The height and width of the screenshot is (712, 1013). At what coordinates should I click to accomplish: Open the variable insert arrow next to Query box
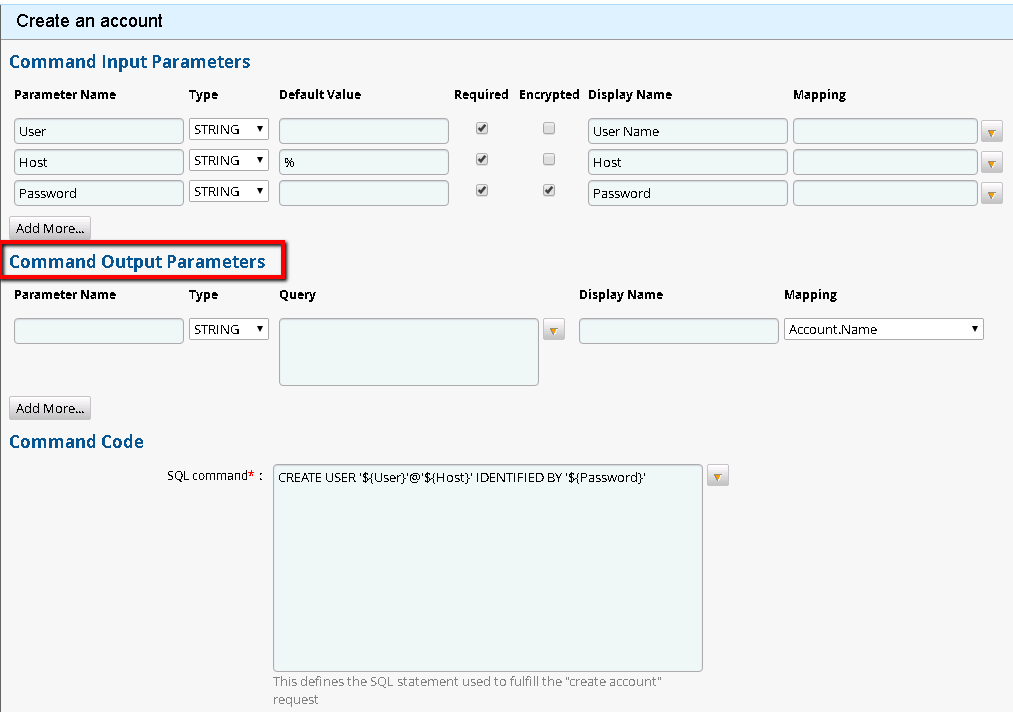[554, 329]
